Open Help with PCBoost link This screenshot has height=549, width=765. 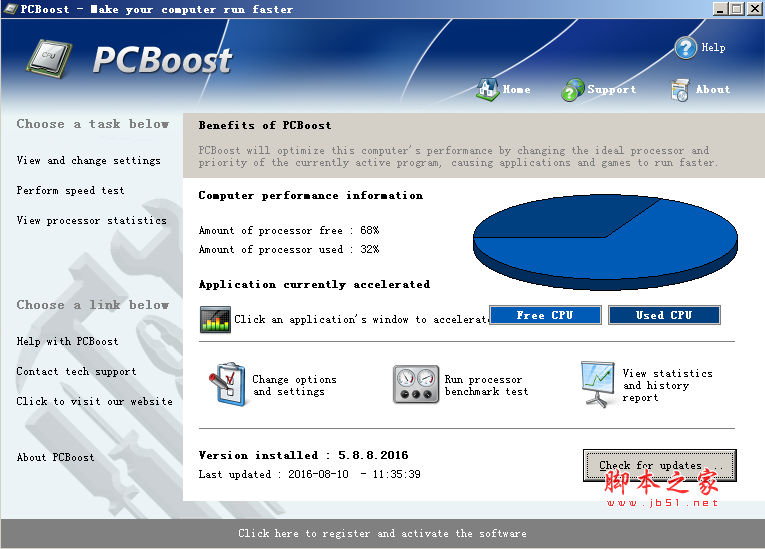(x=67, y=341)
